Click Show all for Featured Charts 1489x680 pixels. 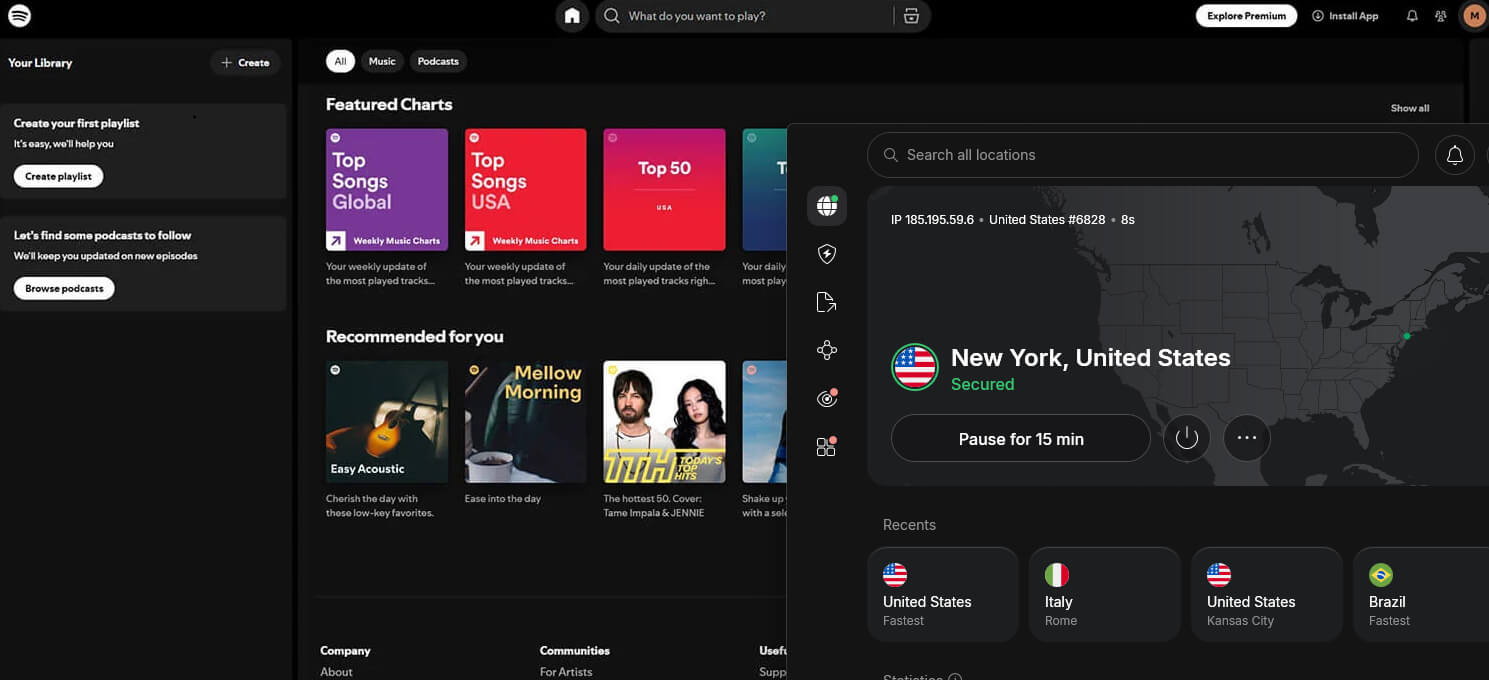pyautogui.click(x=1410, y=108)
